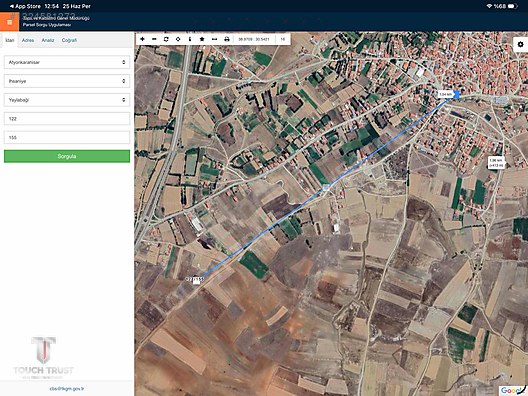Activate the distance measure tool
The height and width of the screenshot is (396, 528).
[x=214, y=39]
